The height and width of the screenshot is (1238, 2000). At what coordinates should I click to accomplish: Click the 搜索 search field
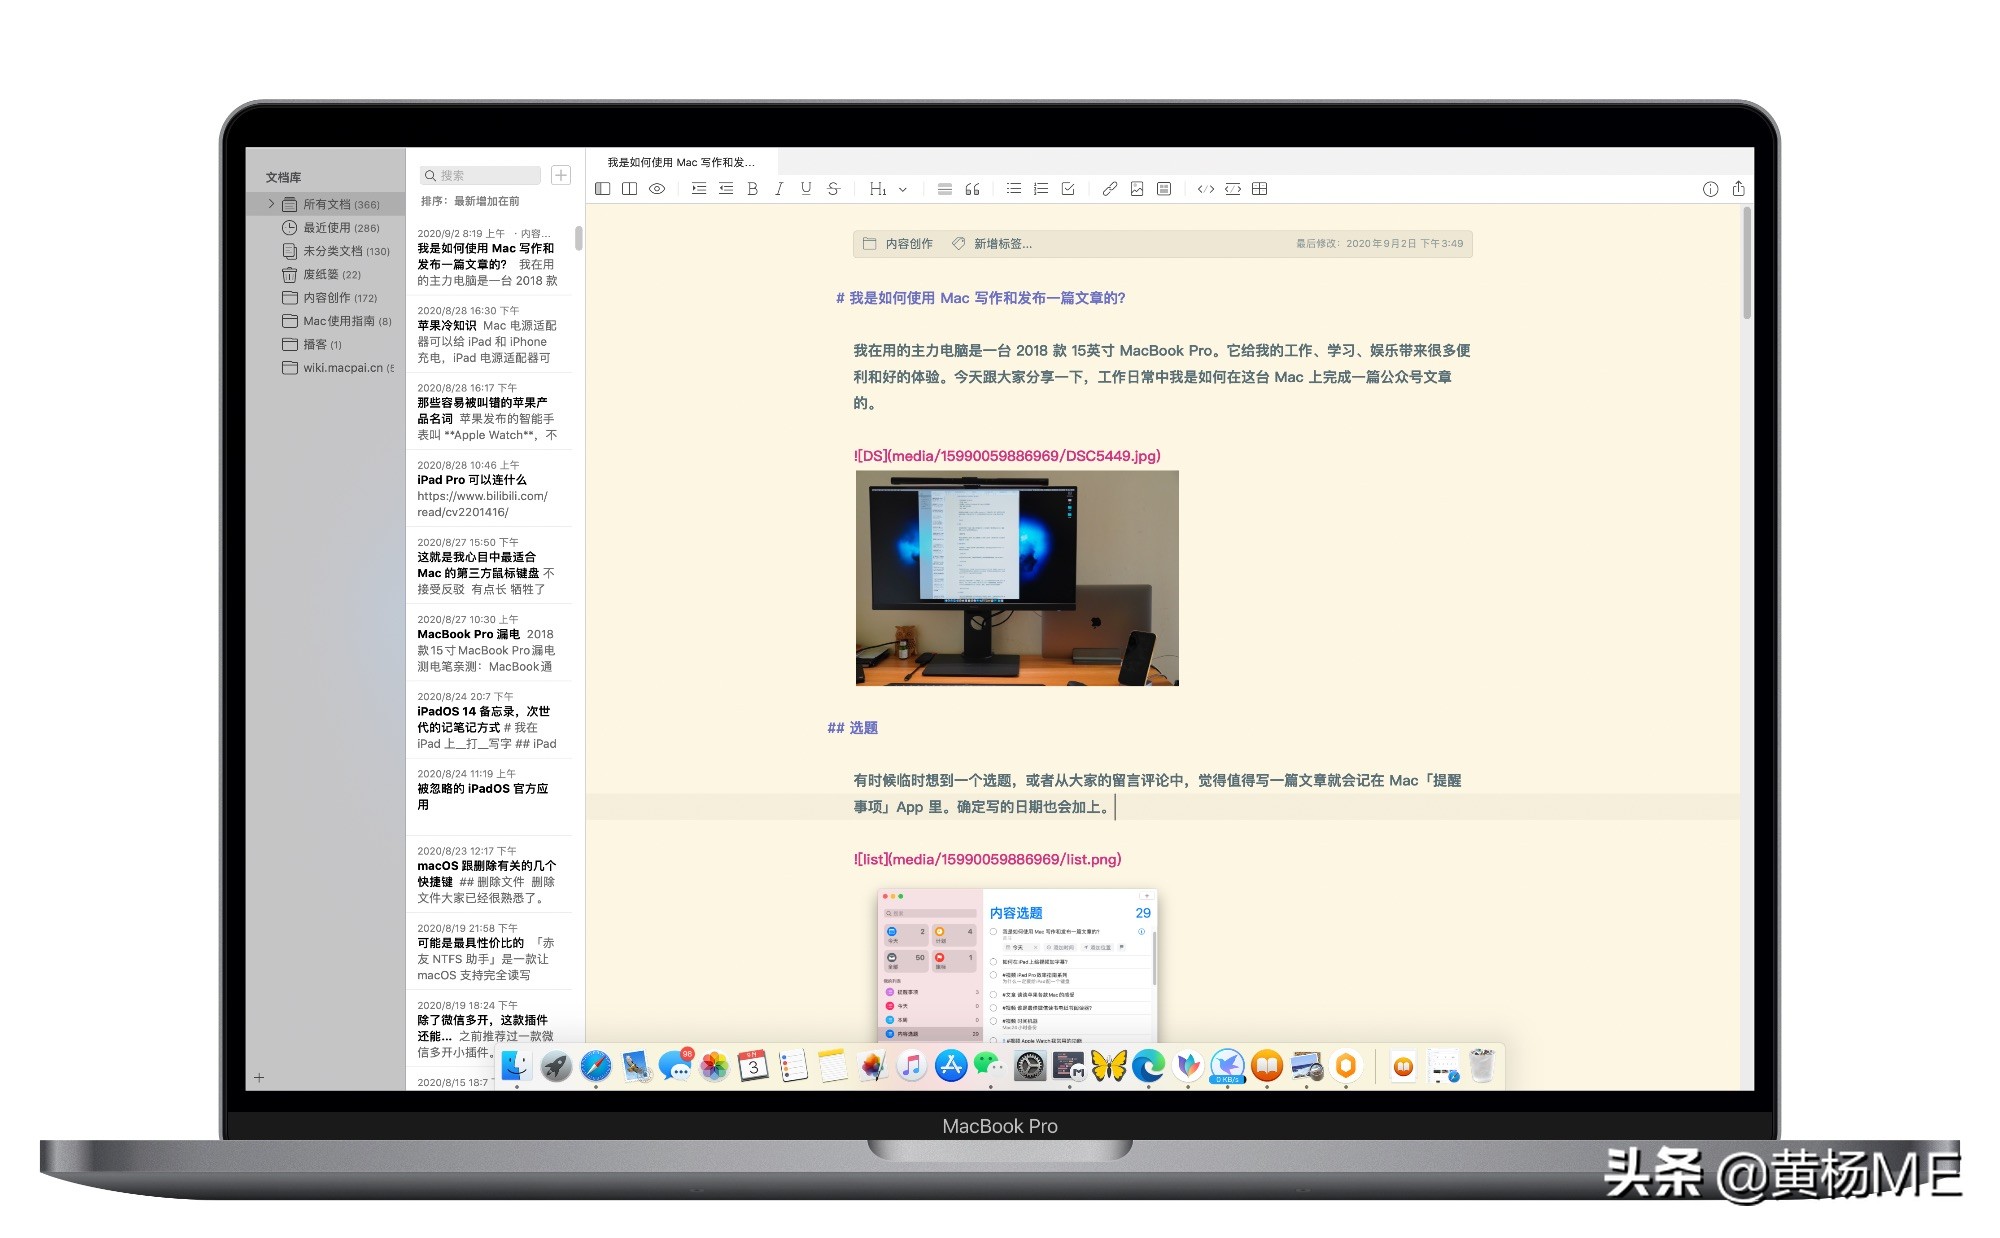[479, 175]
